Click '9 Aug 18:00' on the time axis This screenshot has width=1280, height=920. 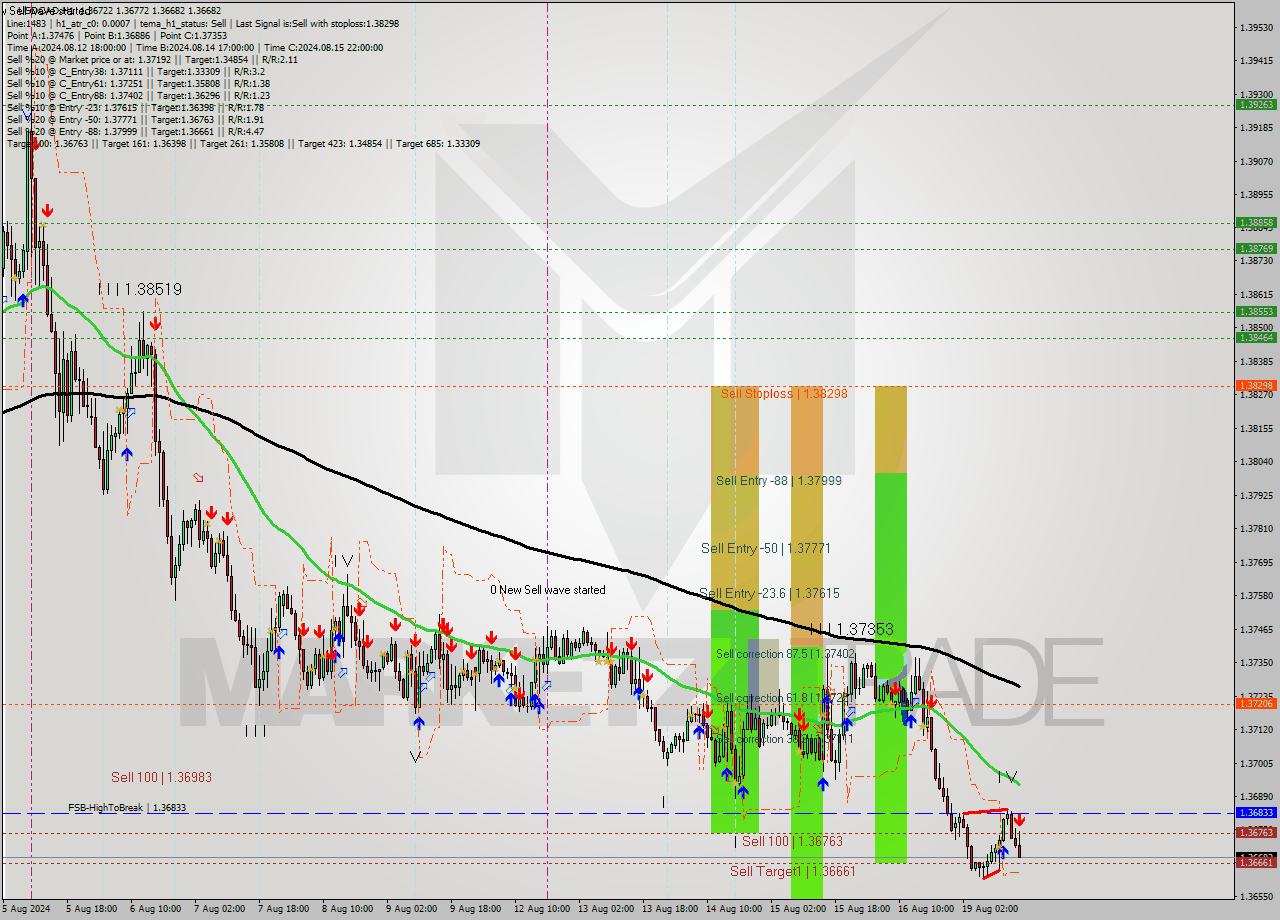point(476,909)
